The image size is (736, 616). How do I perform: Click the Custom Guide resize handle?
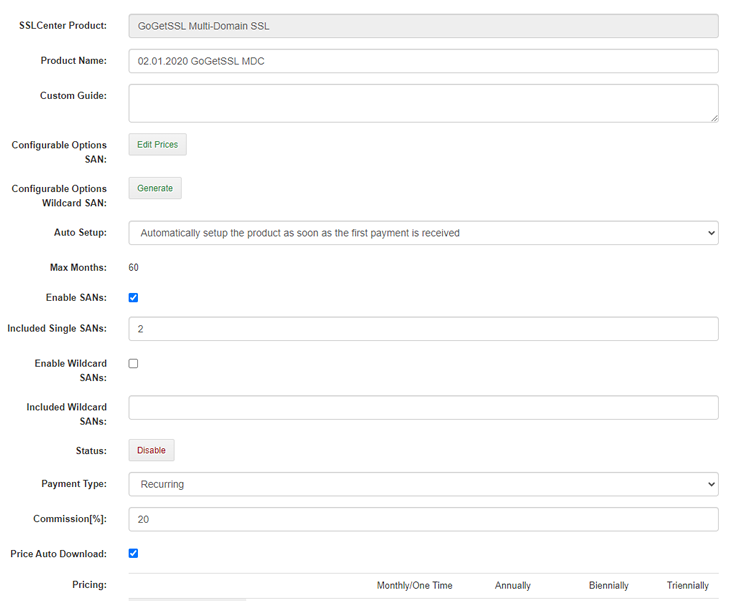coord(714,118)
